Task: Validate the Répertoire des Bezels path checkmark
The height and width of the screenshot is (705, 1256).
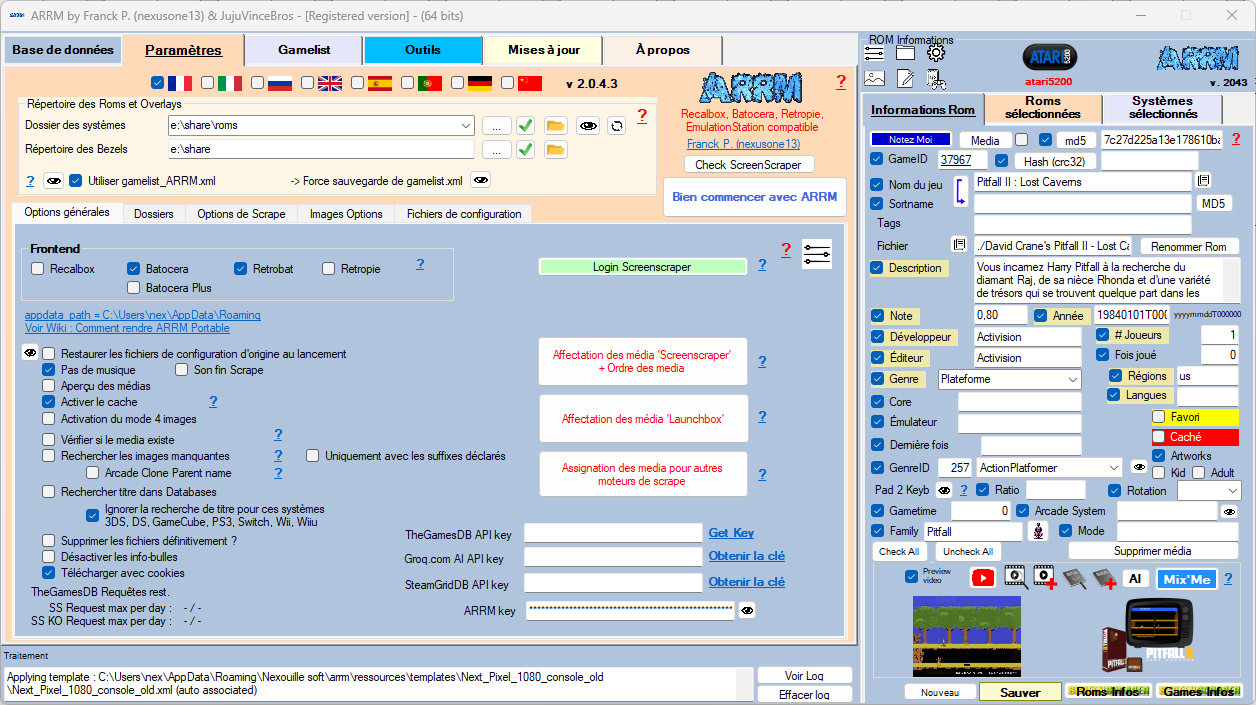Action: pyautogui.click(x=525, y=149)
